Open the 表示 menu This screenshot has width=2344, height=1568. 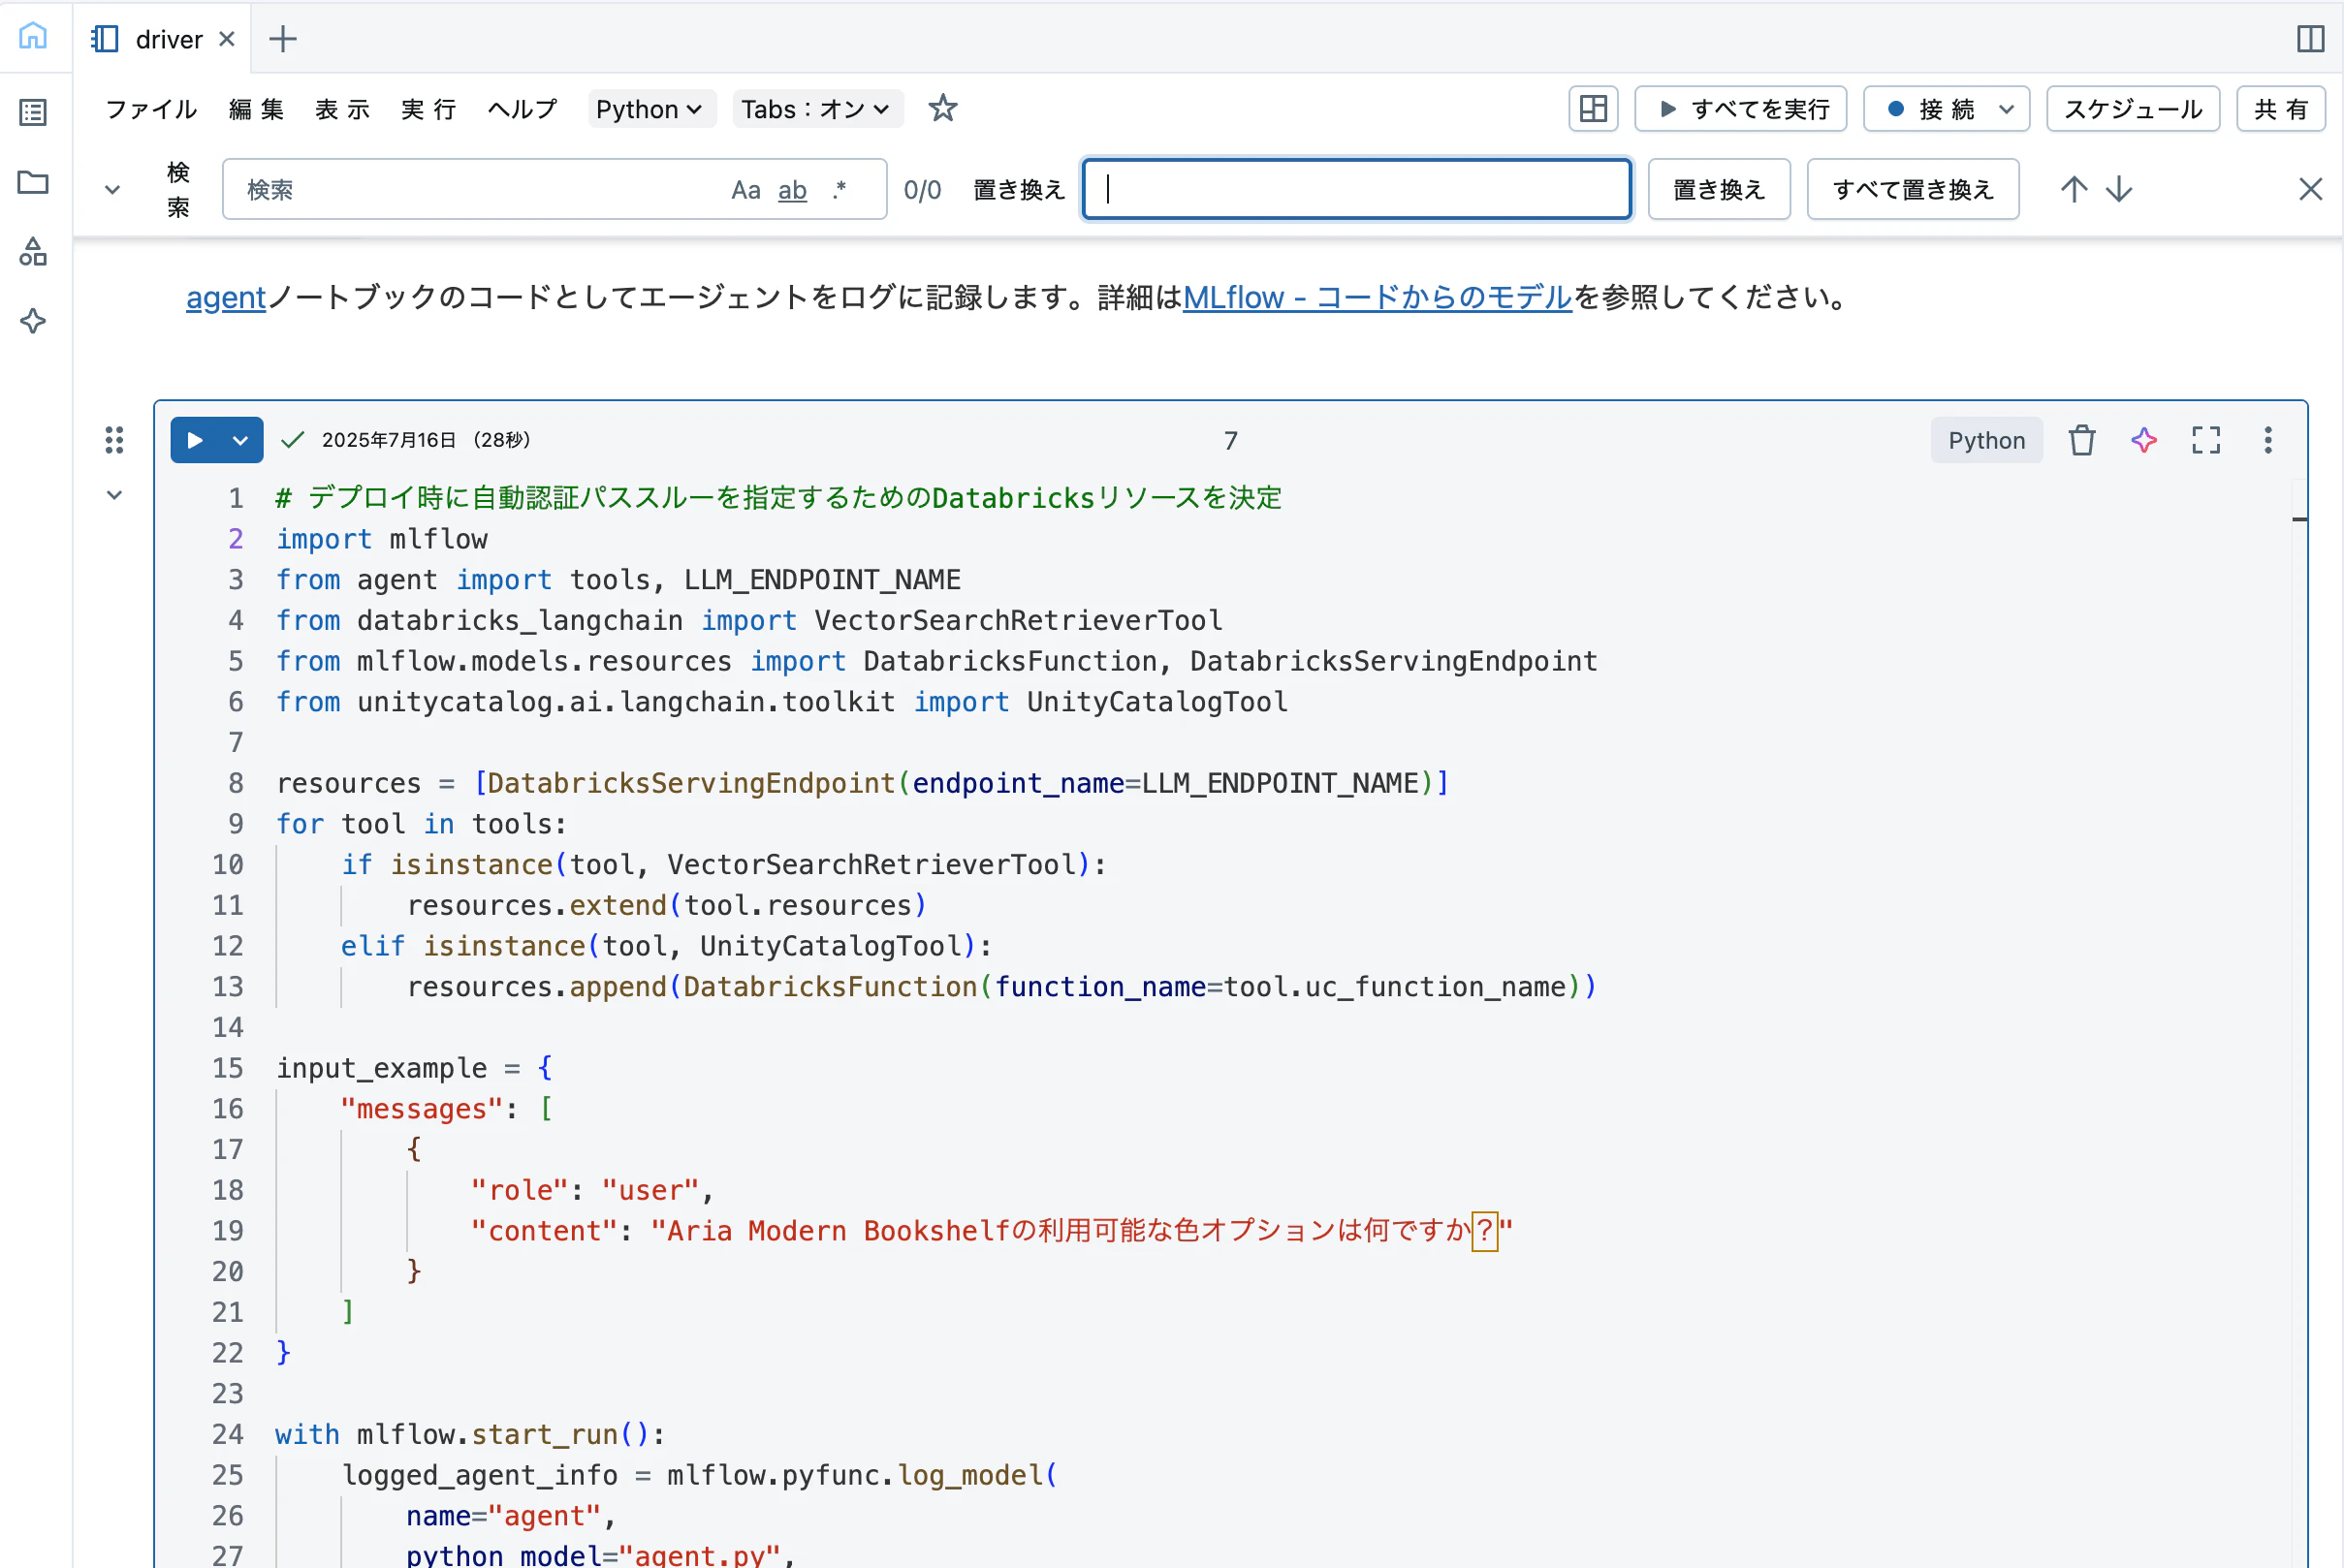click(343, 109)
